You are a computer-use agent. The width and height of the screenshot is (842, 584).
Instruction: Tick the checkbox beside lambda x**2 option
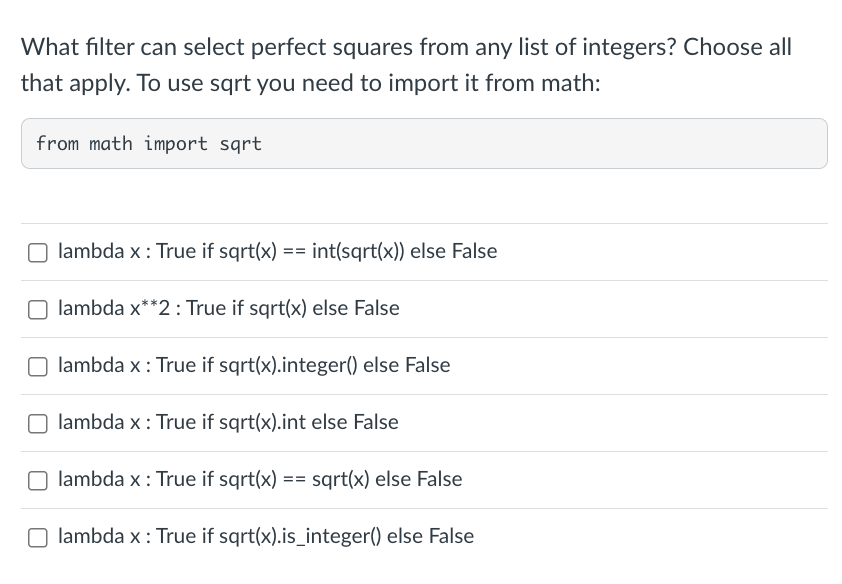click(37, 309)
